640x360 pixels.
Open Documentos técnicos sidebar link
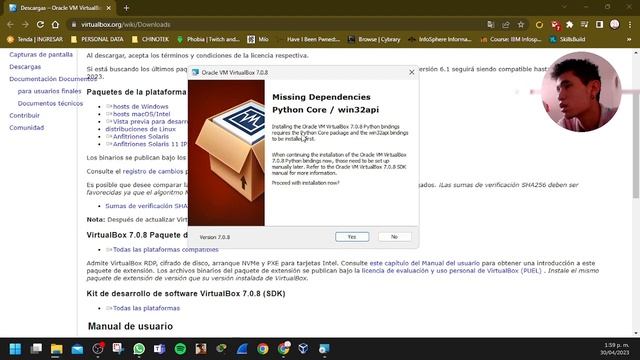click(x=50, y=103)
